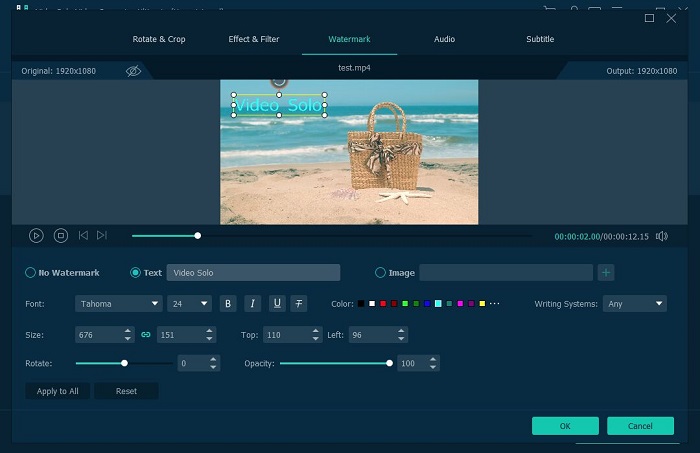The width and height of the screenshot is (700, 453).
Task: Decrease the Left position value
Action: [x=401, y=339]
